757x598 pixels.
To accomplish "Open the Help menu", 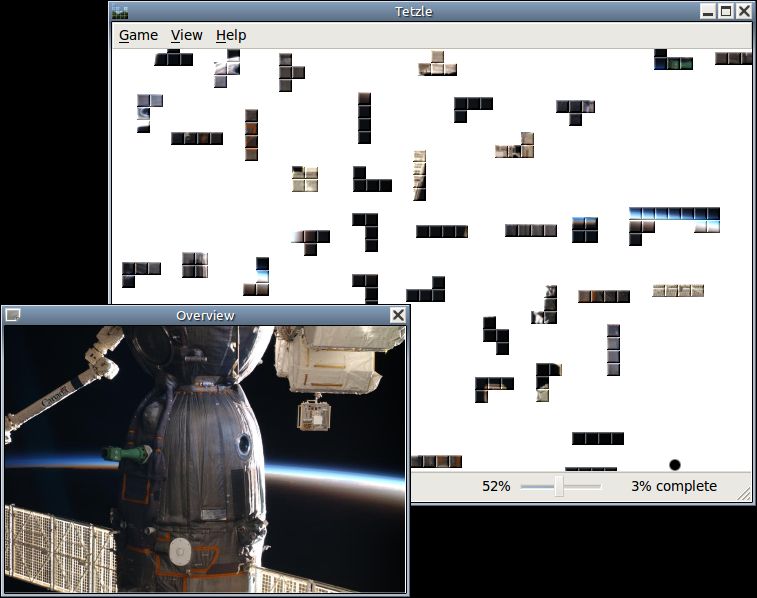I will click(231, 35).
